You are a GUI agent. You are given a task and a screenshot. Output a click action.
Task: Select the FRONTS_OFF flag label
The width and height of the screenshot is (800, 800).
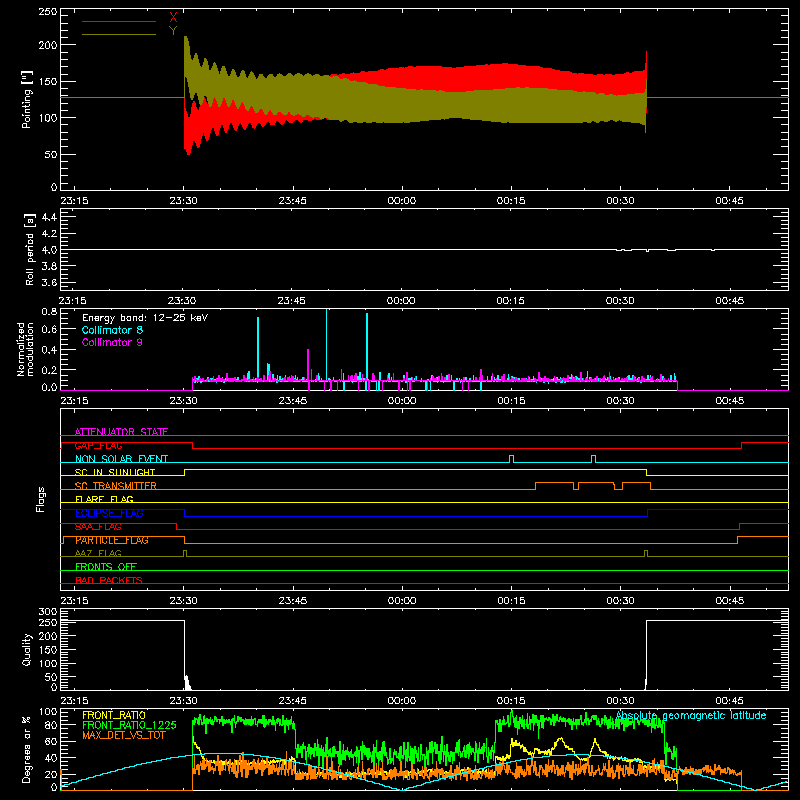pyautogui.click(x=106, y=566)
